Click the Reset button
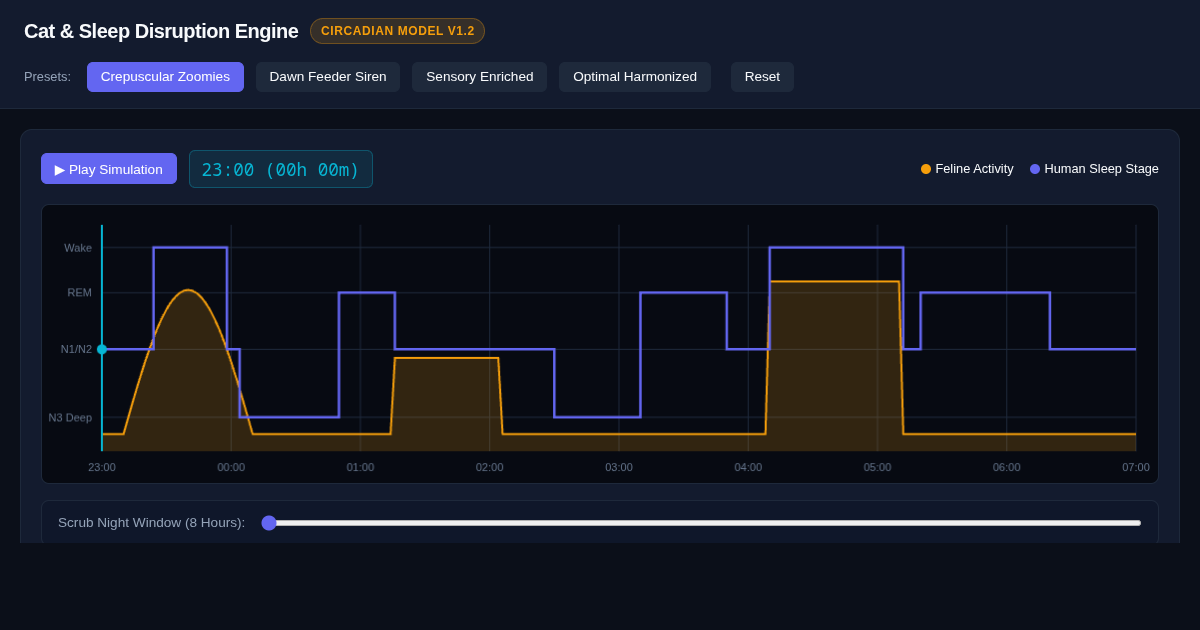 click(x=762, y=77)
